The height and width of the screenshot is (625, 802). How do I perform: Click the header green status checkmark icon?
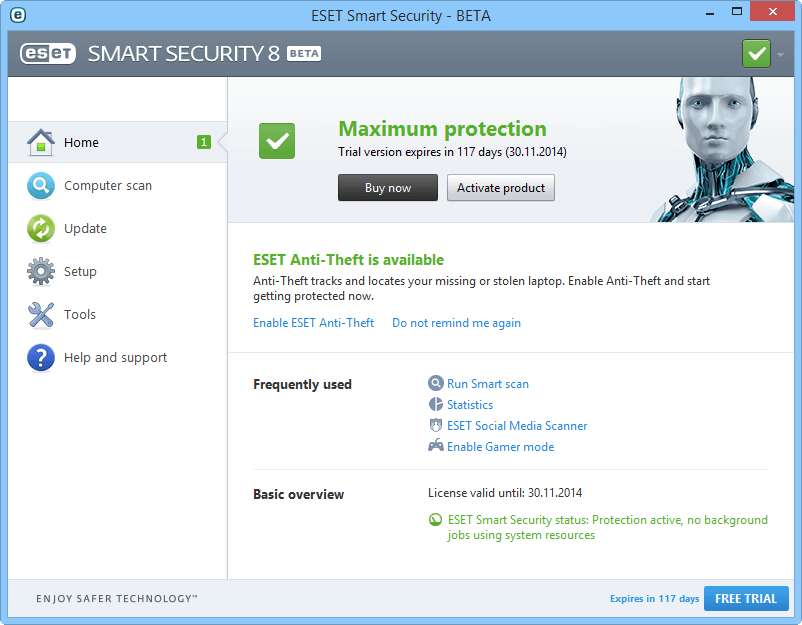click(x=756, y=54)
